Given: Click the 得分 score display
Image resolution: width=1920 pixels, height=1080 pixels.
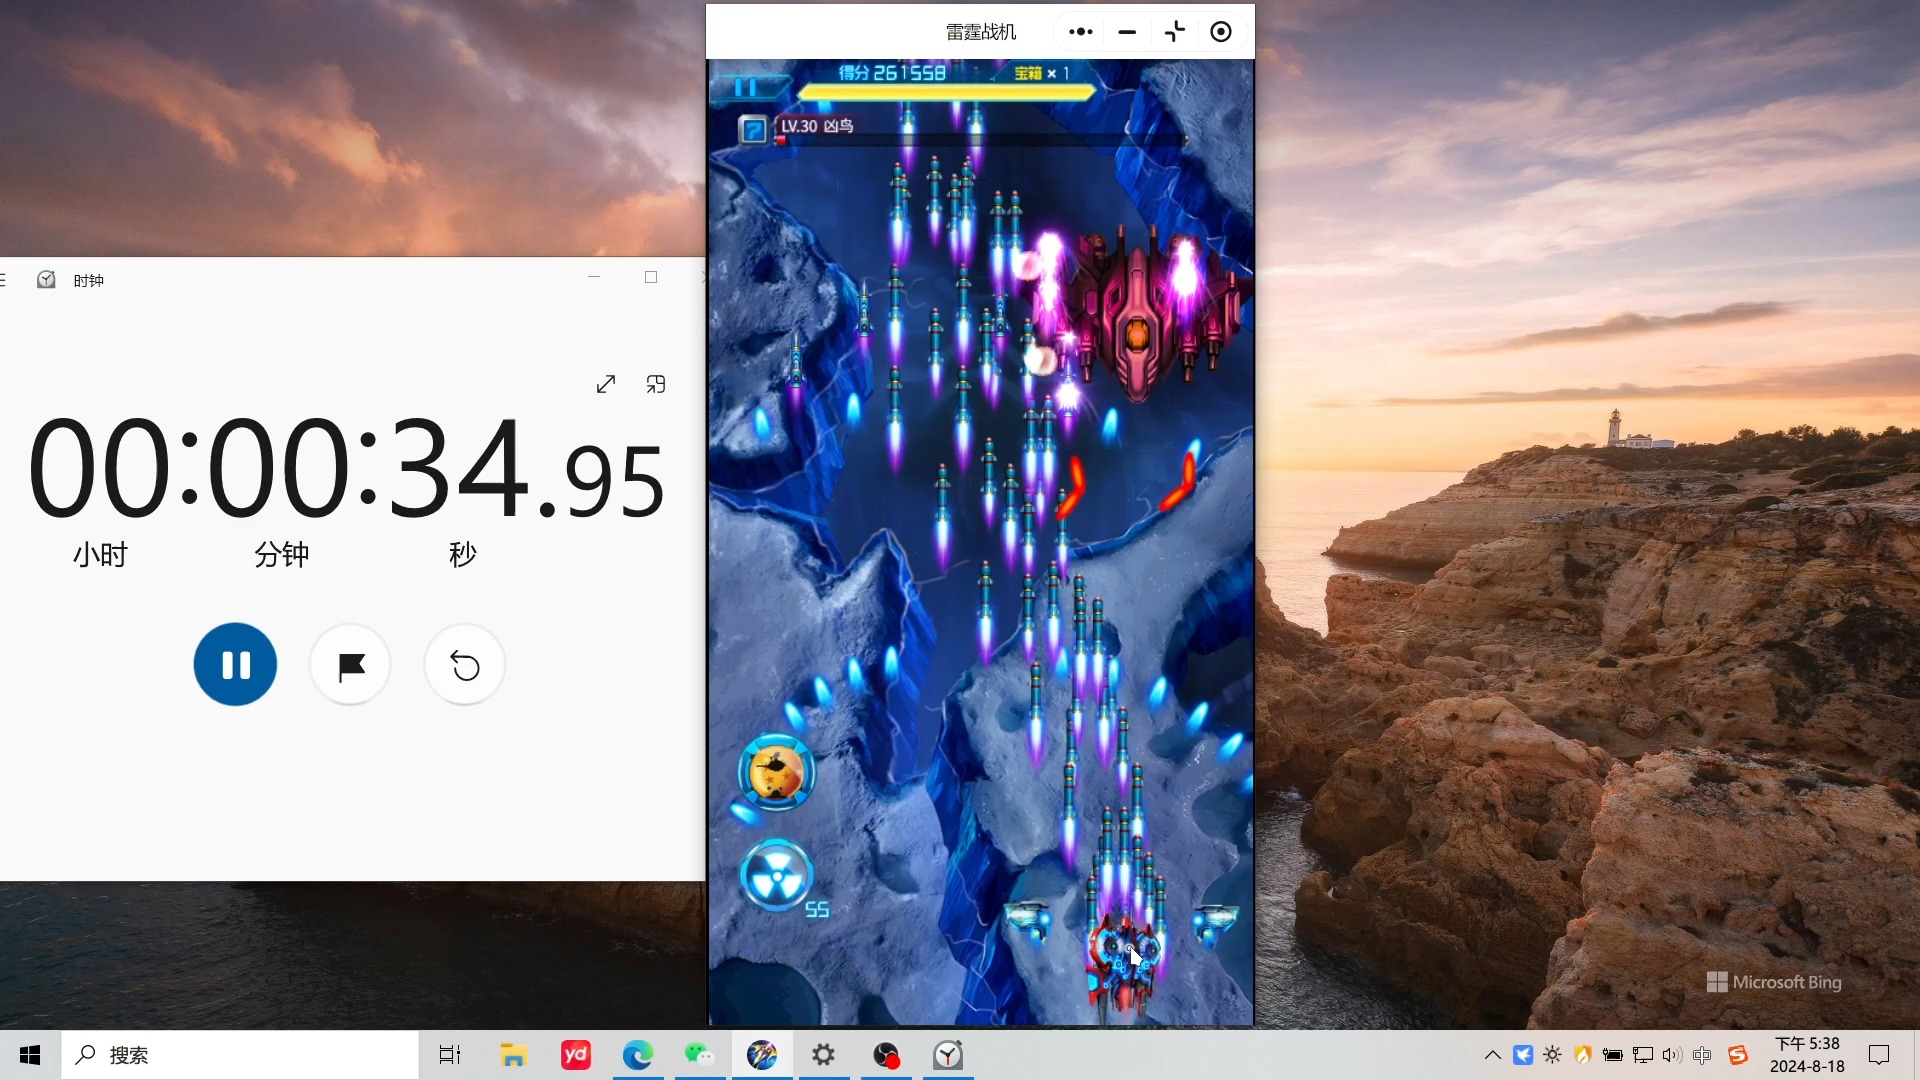Looking at the screenshot, I should [x=892, y=73].
